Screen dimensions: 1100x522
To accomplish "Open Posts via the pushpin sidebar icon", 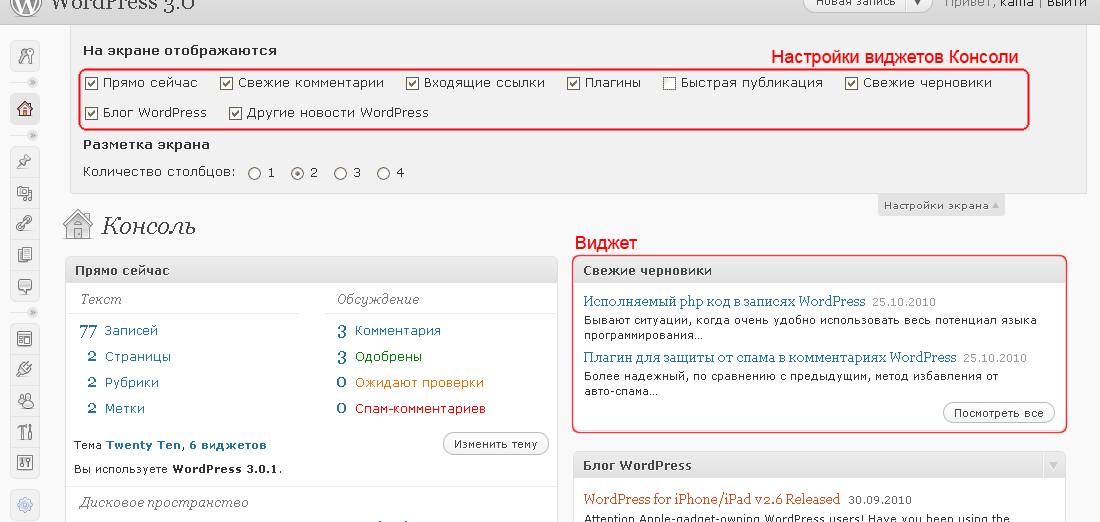I will 25,161.
